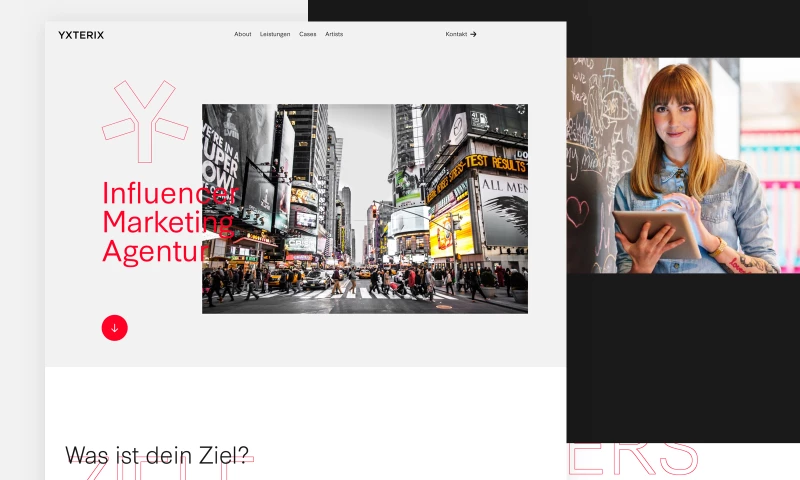Screen dimensions: 800x480
Task: Click the YXTERIX logo in the header
Action: tap(81, 35)
